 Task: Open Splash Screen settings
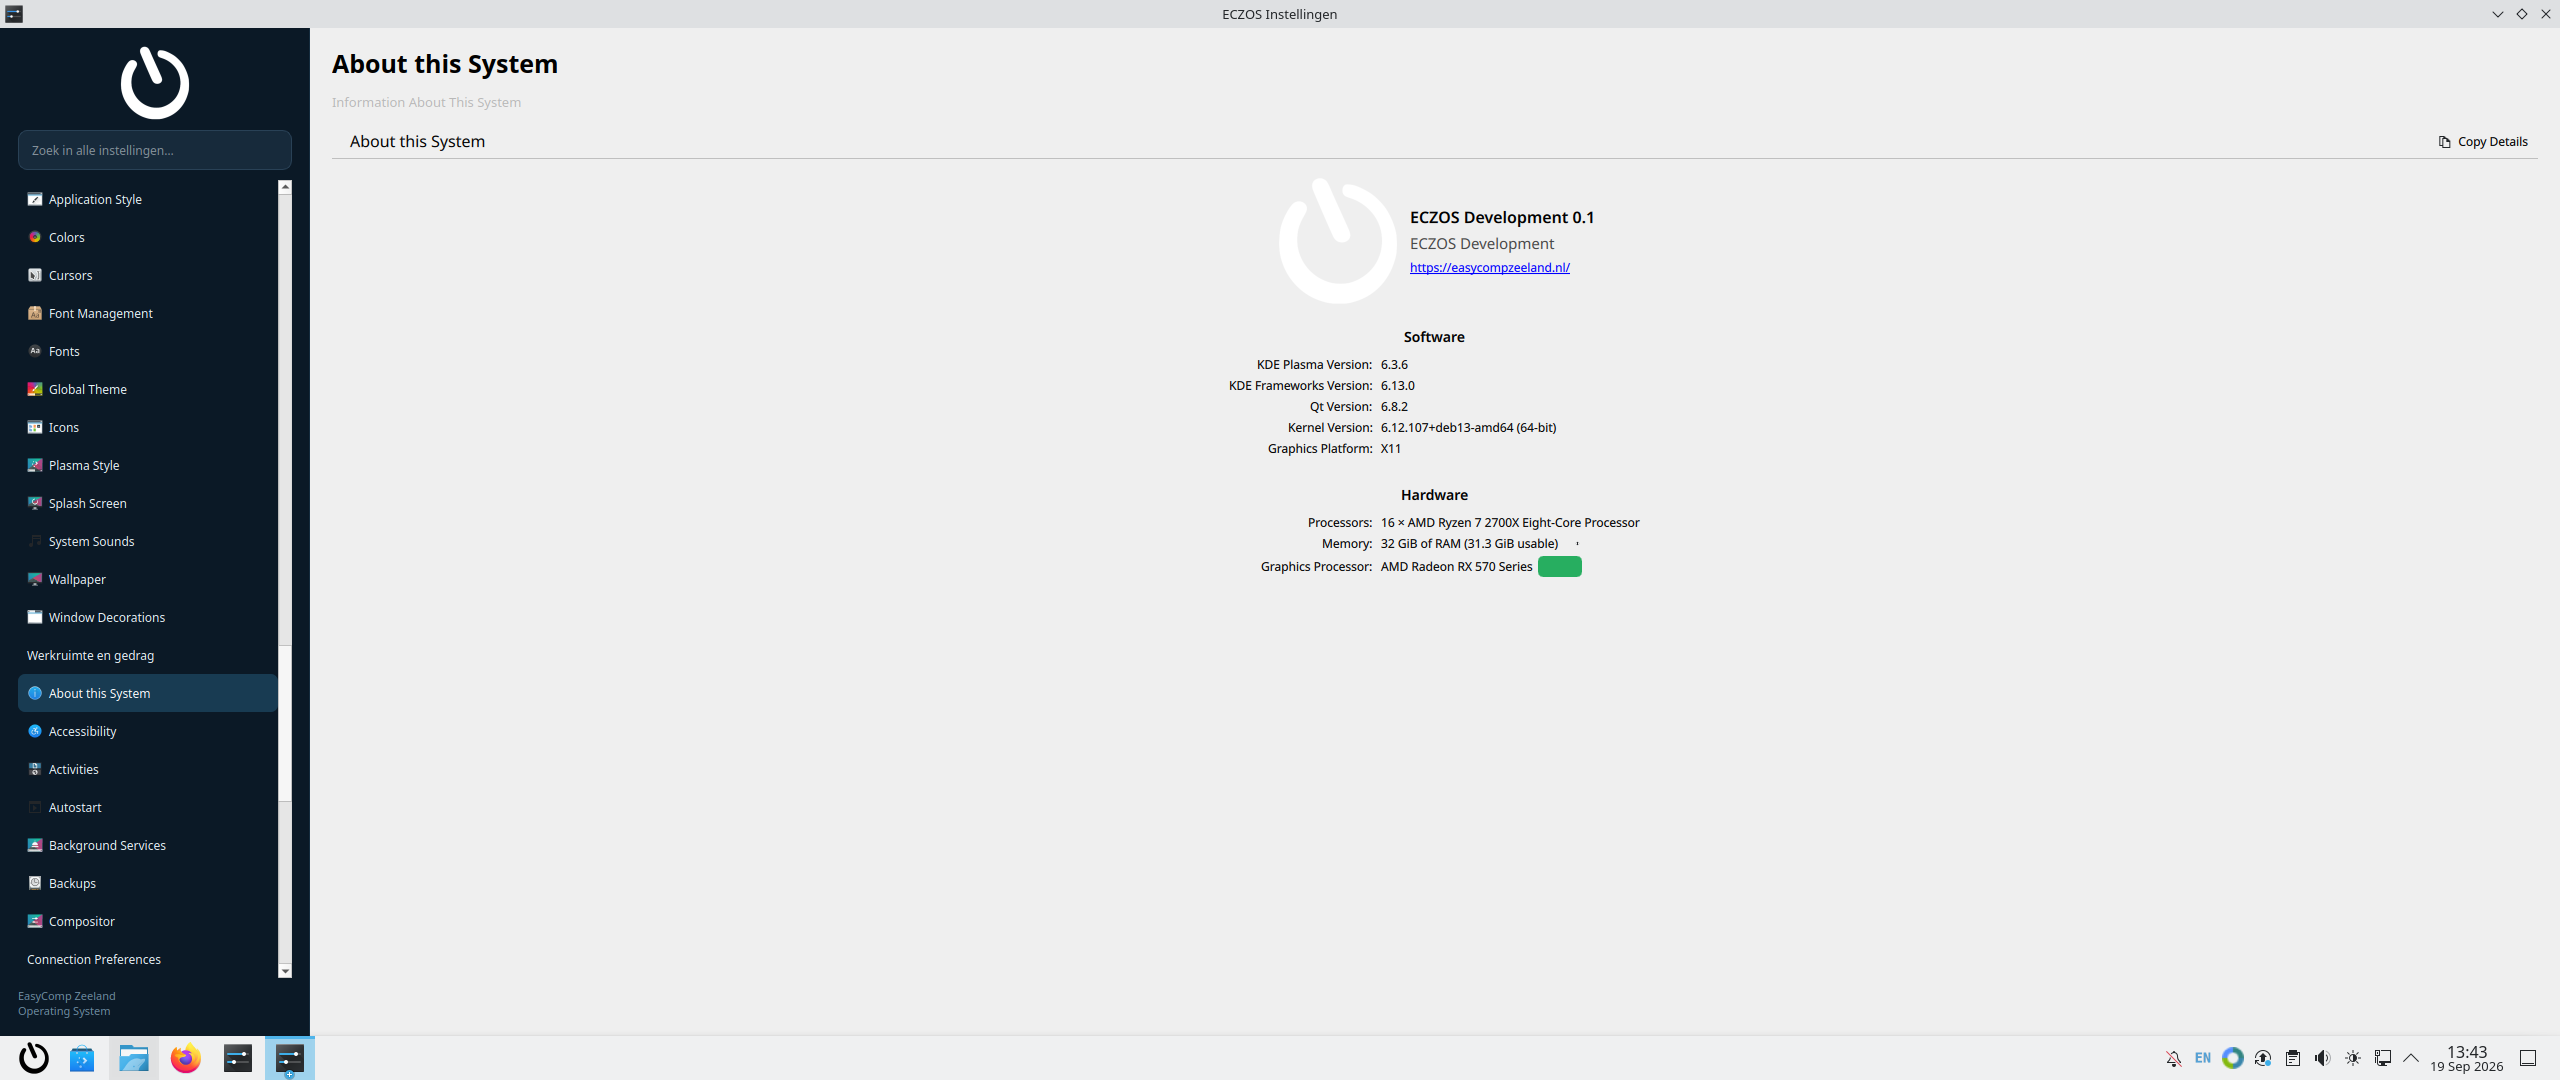(x=147, y=503)
